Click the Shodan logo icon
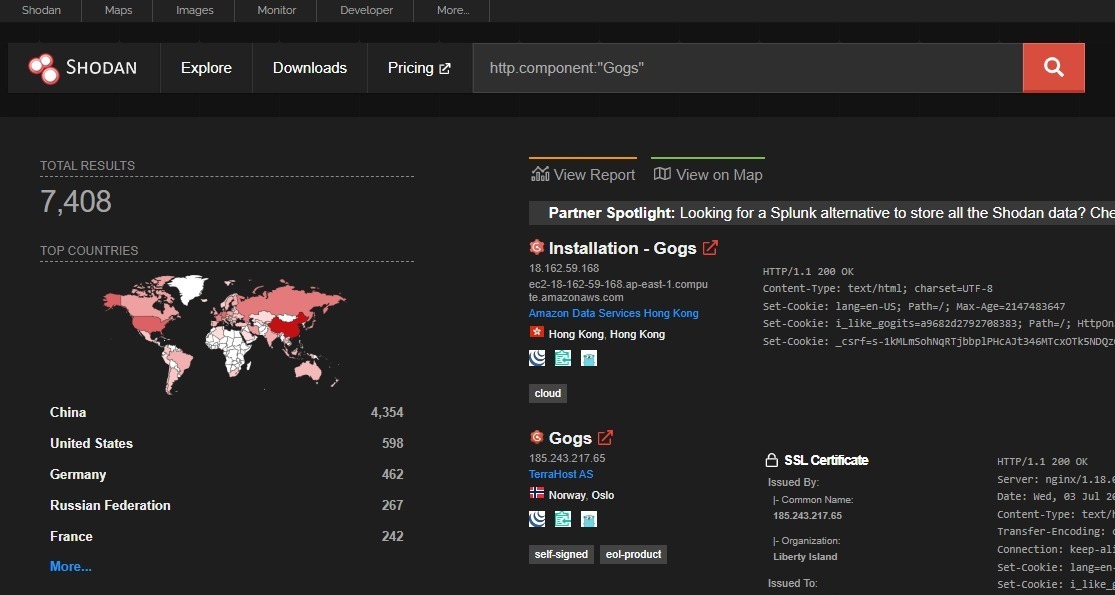 pos(43,68)
